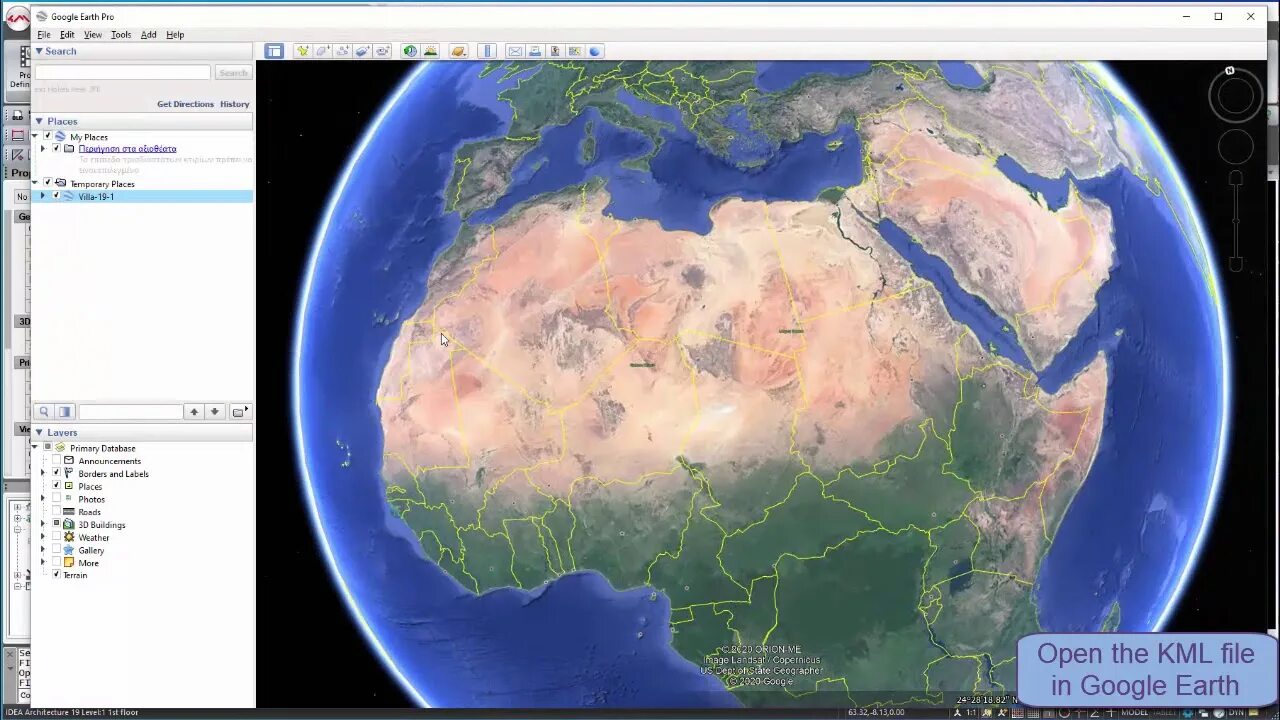Viewport: 1280px width, 720px height.
Task: Open the Edit menu
Action: [x=67, y=35]
